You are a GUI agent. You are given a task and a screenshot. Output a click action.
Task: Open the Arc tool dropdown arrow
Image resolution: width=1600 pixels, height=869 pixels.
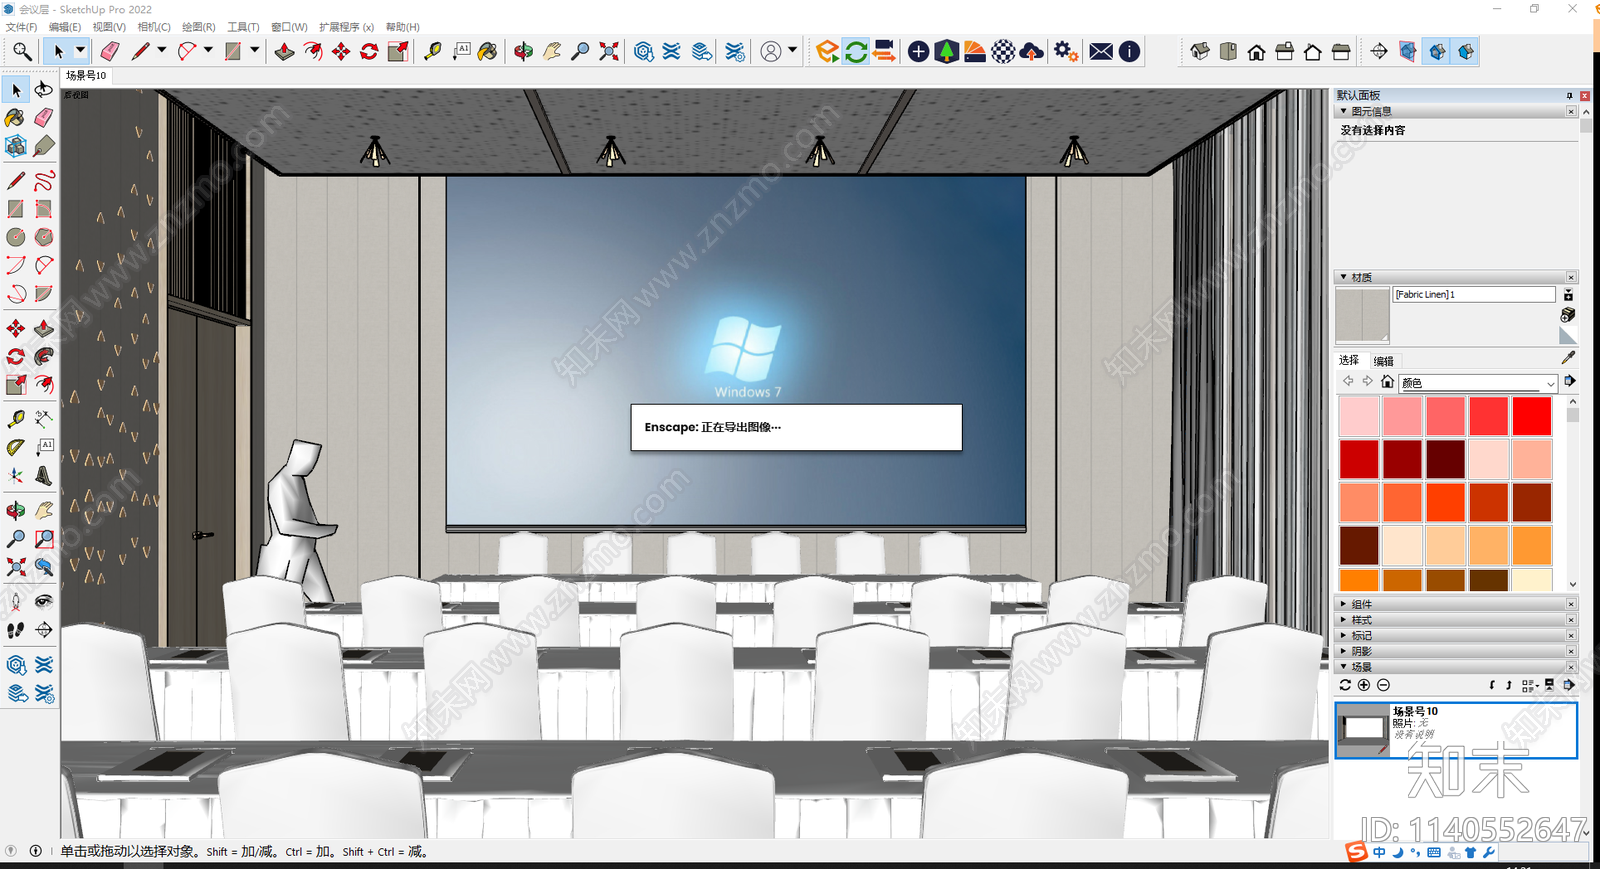coord(208,50)
